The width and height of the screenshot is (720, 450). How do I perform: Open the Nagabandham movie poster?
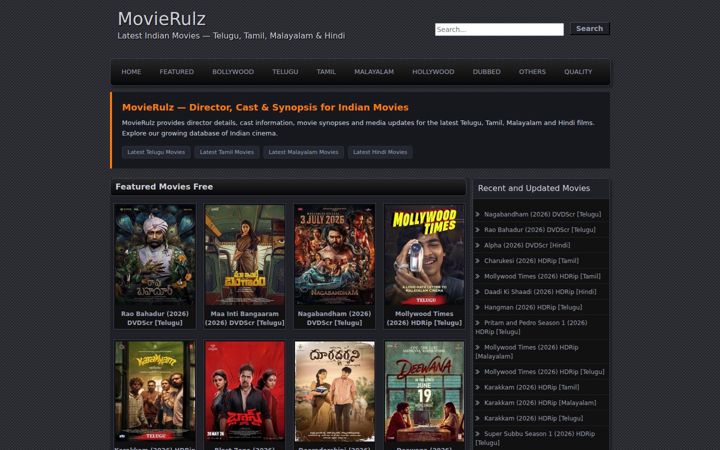335,255
